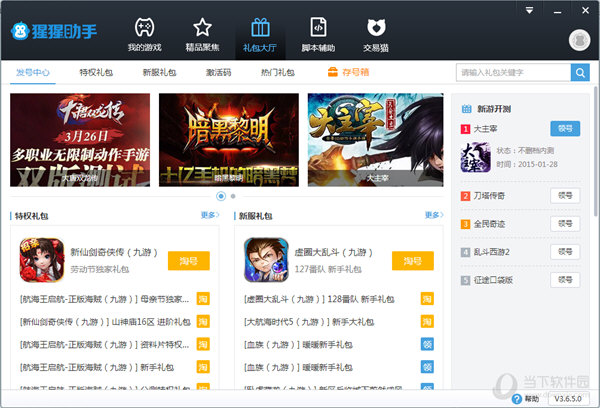This screenshot has width=600, height=408.
Task: Switch to 新服礼包 tab
Action: point(160,72)
